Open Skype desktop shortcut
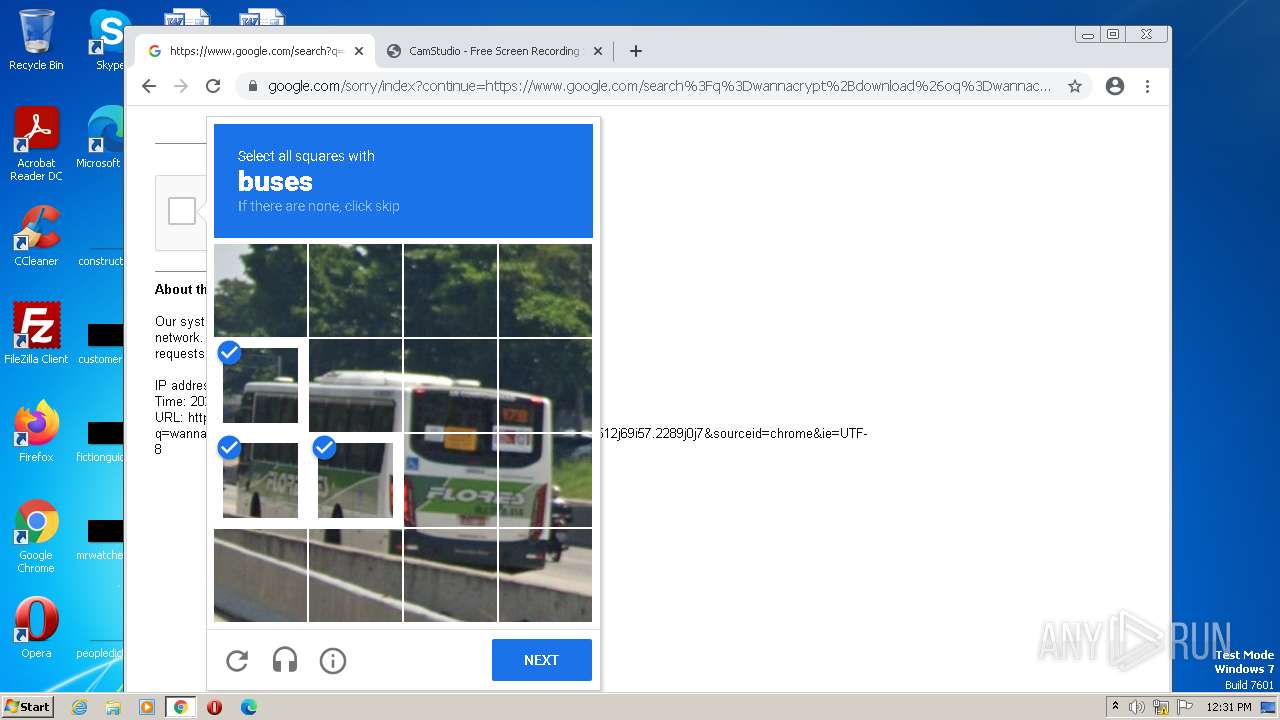 click(109, 40)
